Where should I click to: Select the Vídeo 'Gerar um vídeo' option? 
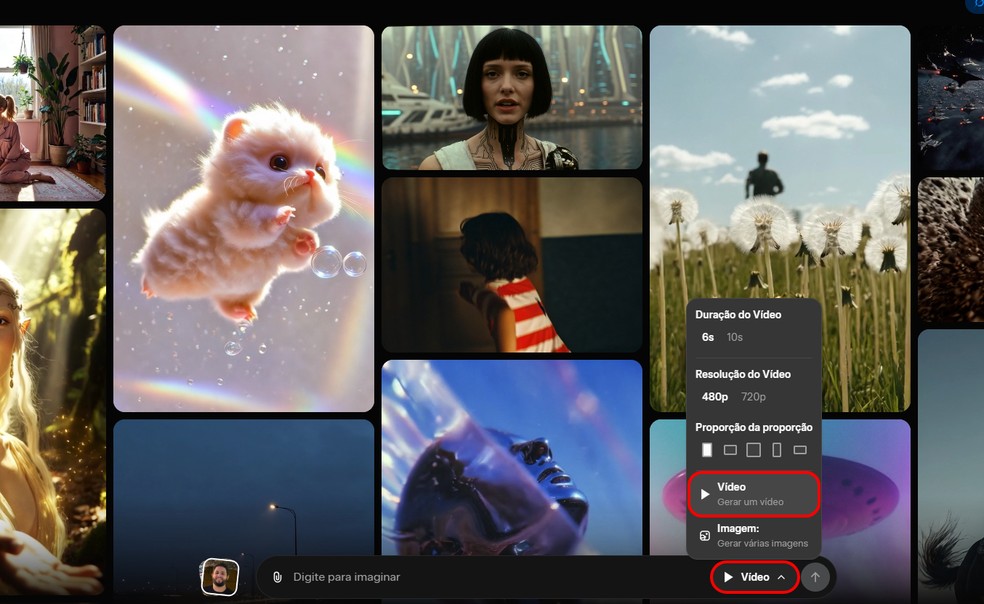click(x=754, y=494)
